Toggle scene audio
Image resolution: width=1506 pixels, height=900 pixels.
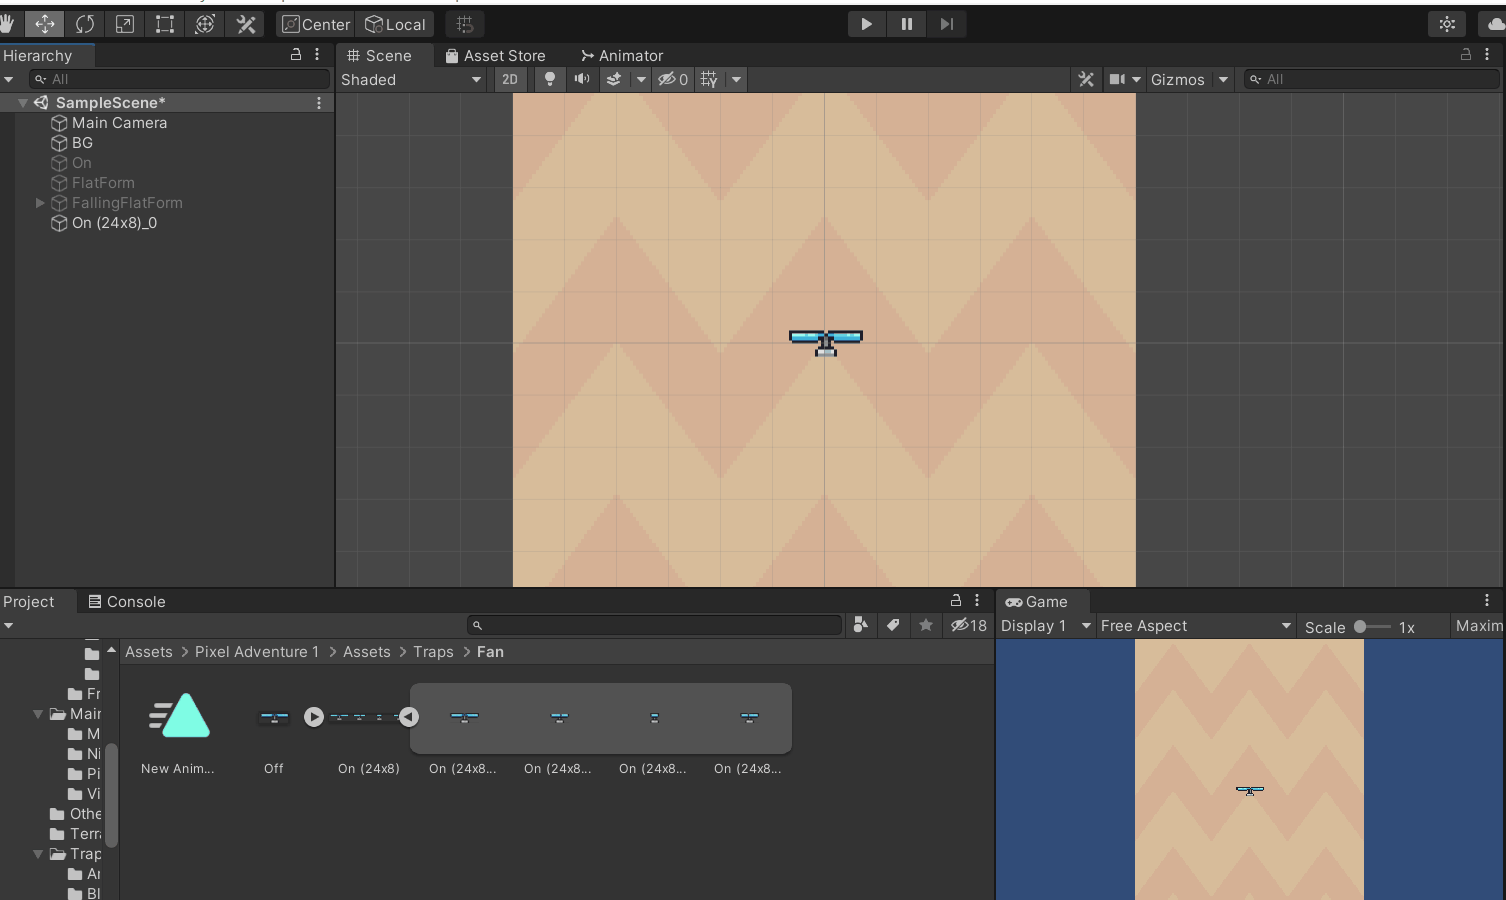coord(582,79)
